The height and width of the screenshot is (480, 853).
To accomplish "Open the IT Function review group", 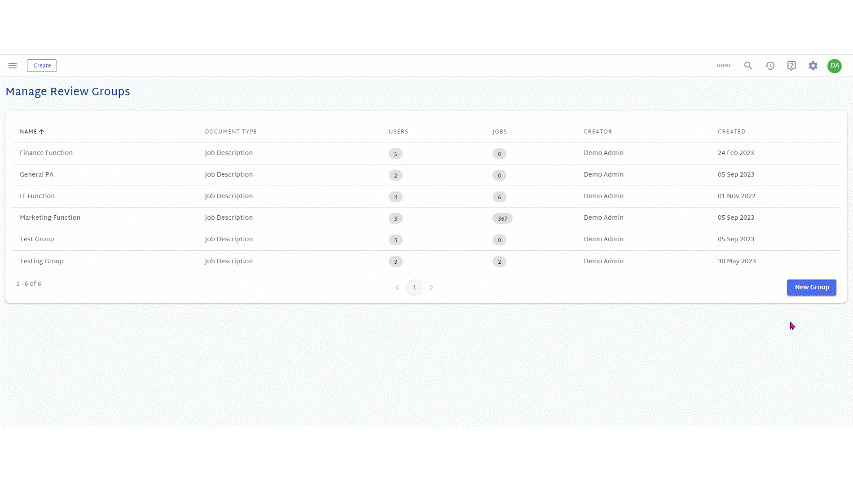I will (37, 196).
